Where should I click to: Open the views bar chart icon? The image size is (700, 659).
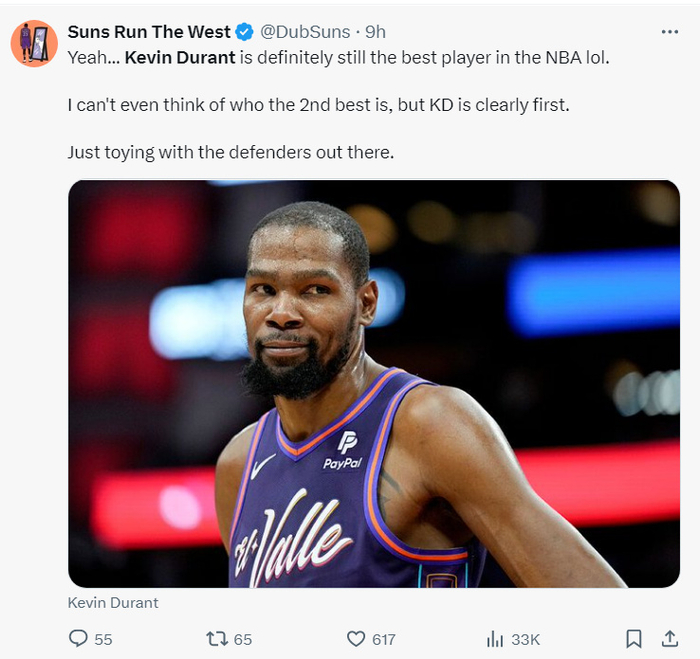point(494,638)
